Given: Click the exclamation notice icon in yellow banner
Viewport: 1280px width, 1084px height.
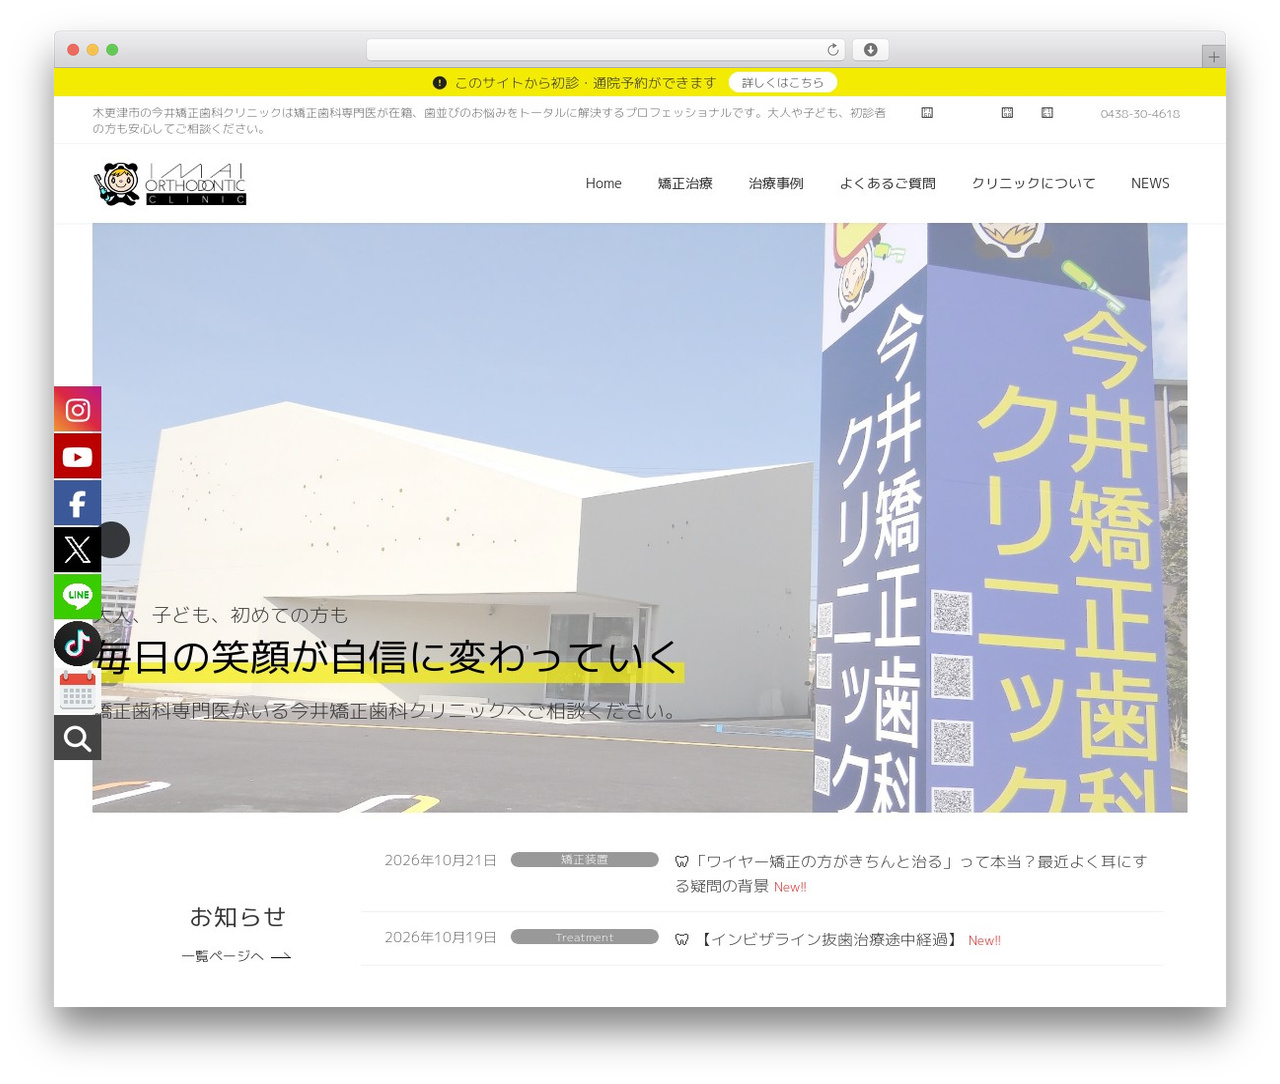Looking at the screenshot, I should click(x=439, y=83).
